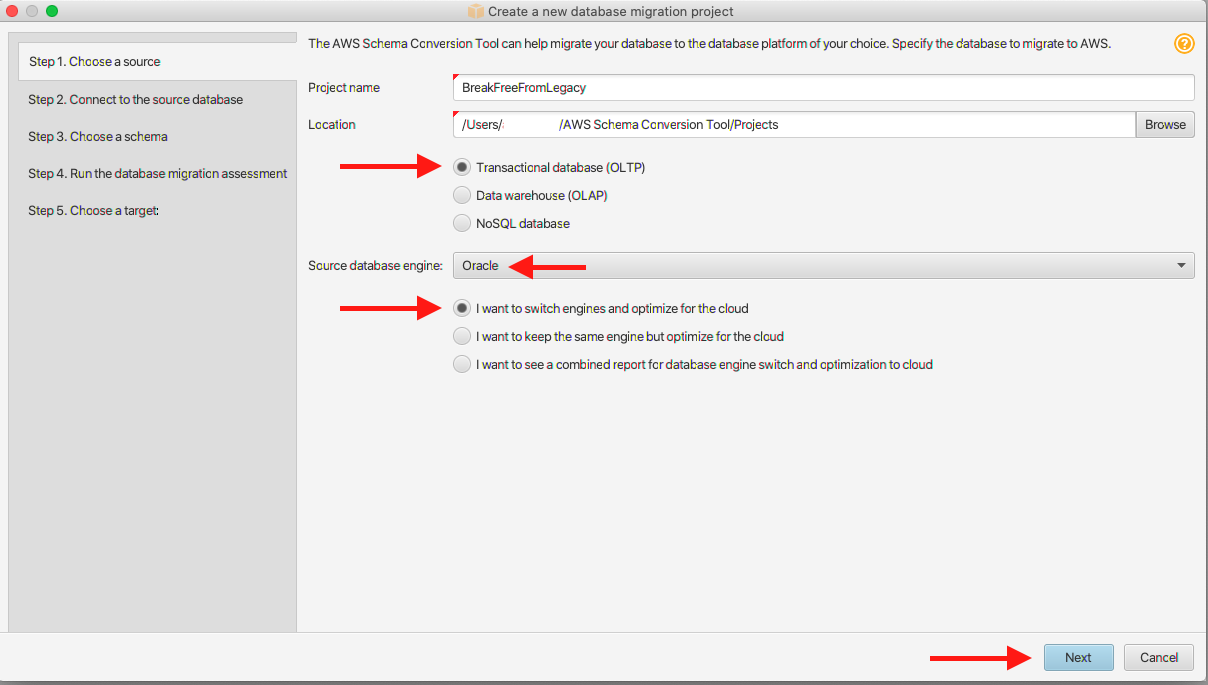The image size is (1208, 685).
Task: Choose combined report radio option
Action: pyautogui.click(x=461, y=364)
